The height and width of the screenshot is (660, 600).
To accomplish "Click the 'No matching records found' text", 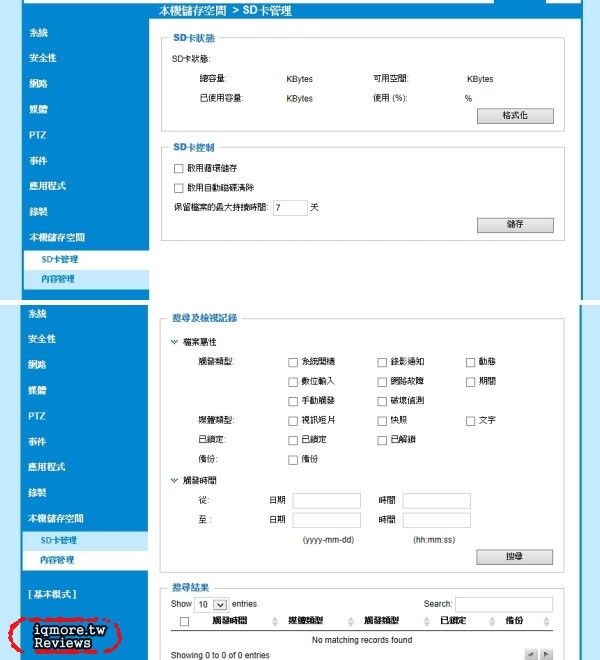I will (x=362, y=640).
